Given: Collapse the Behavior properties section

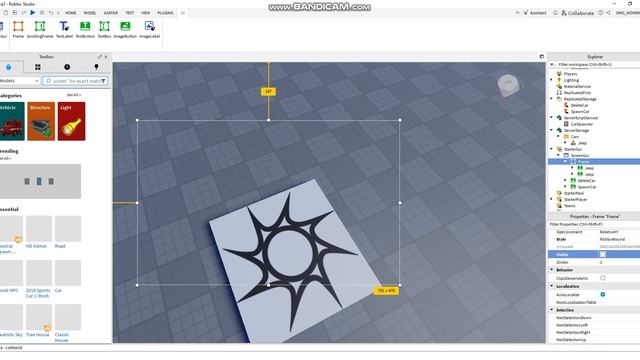Looking at the screenshot, I should click(x=552, y=270).
